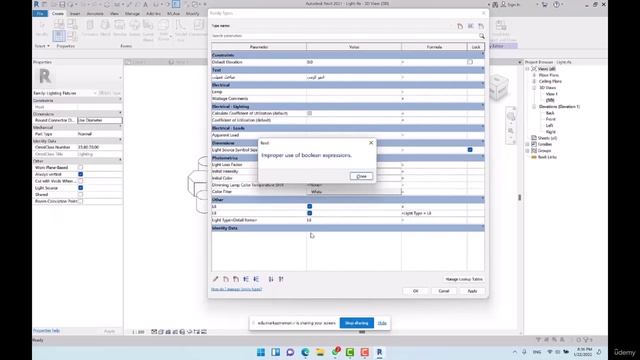The width and height of the screenshot is (640, 360).
Task: Click the Move Parameter Up icon
Action: (246, 279)
